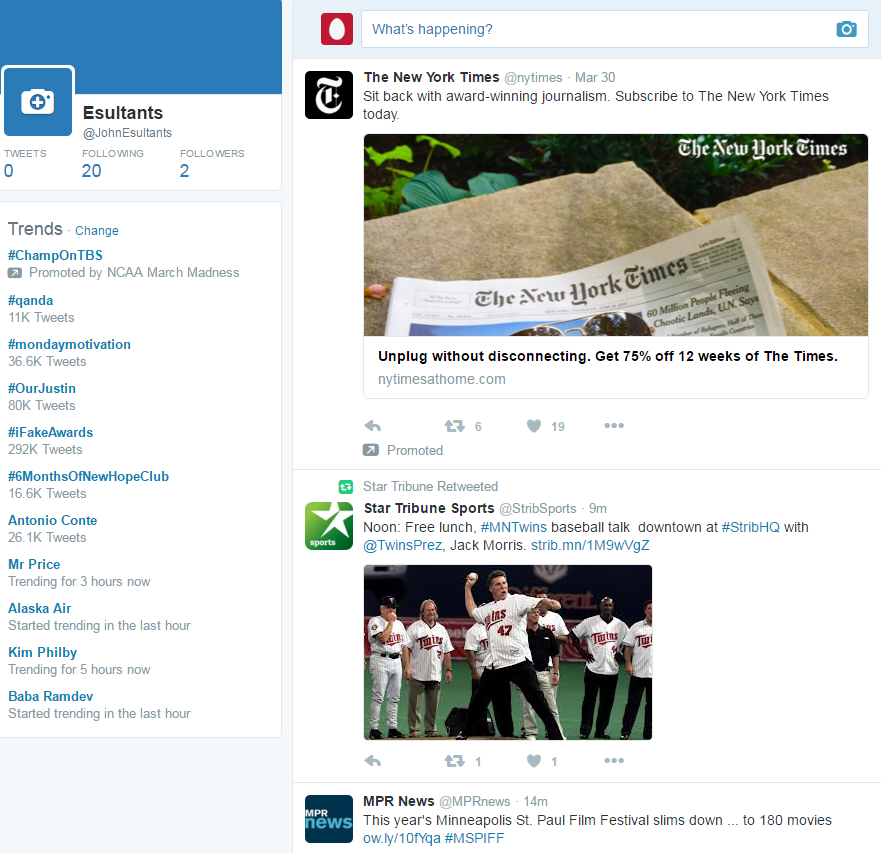Click the @JohnEsultants handle
Viewport: 881px width, 862px height.
[128, 133]
